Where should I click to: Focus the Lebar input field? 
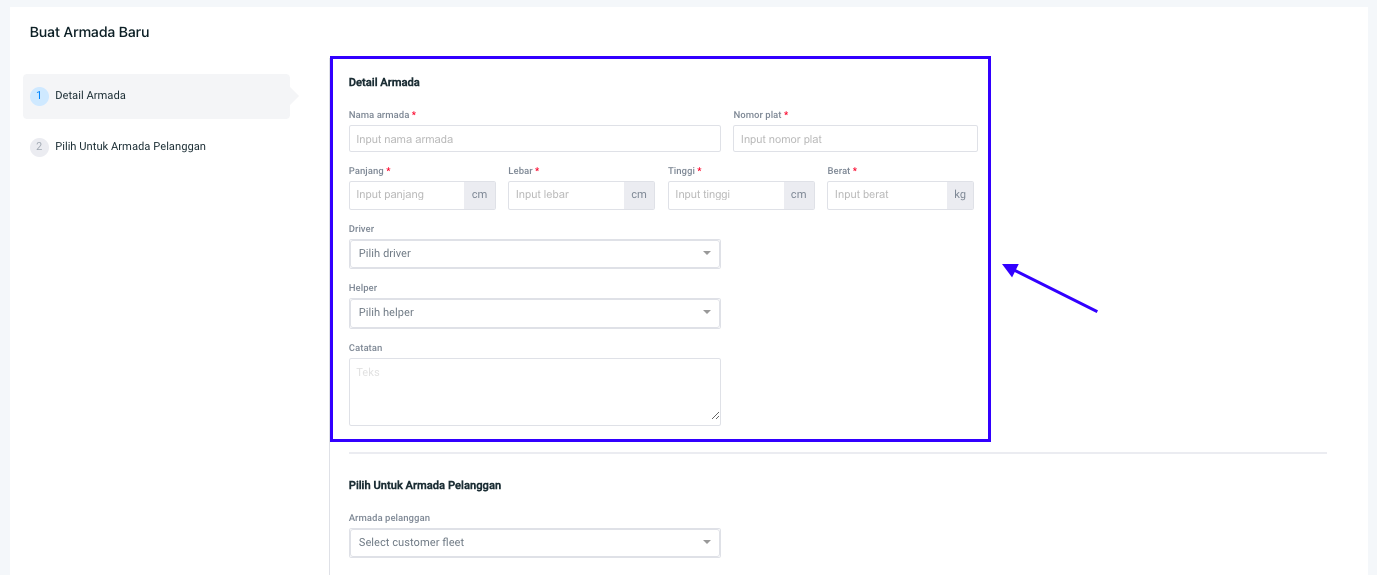(x=565, y=195)
